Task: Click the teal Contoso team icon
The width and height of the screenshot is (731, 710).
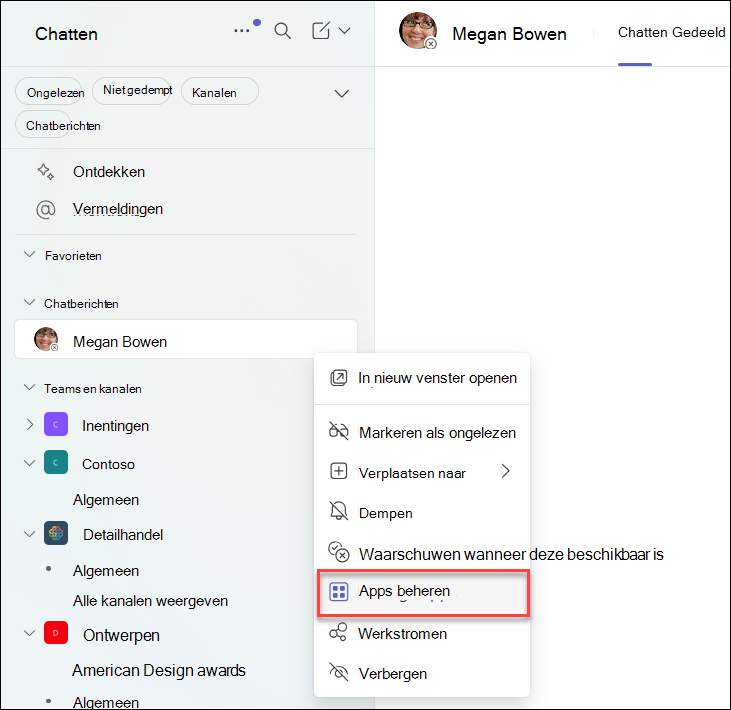Action: [x=56, y=462]
